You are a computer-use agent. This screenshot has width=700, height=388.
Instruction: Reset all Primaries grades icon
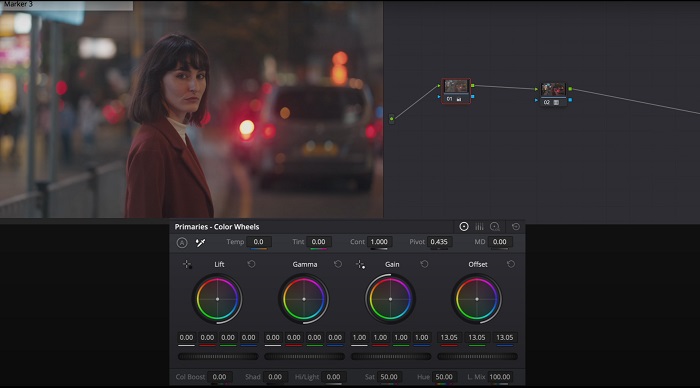[516, 227]
